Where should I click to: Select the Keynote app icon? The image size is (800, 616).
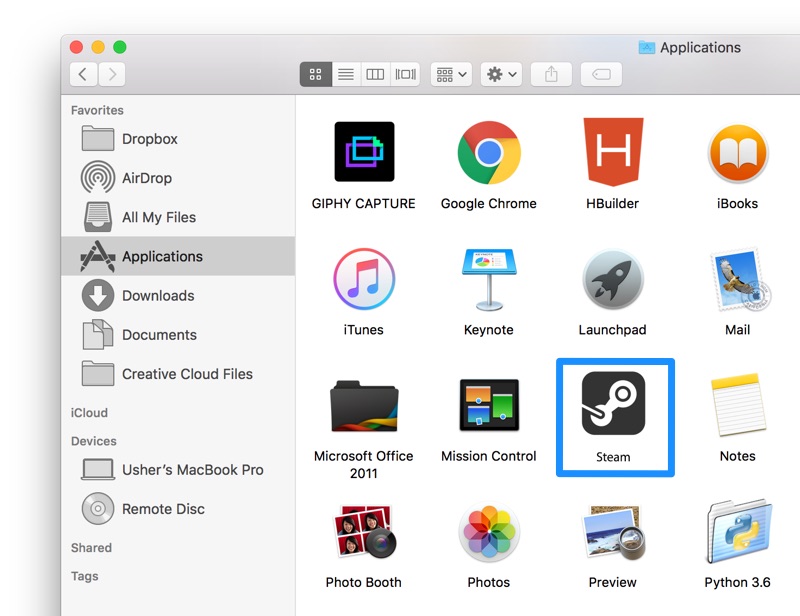(x=489, y=279)
